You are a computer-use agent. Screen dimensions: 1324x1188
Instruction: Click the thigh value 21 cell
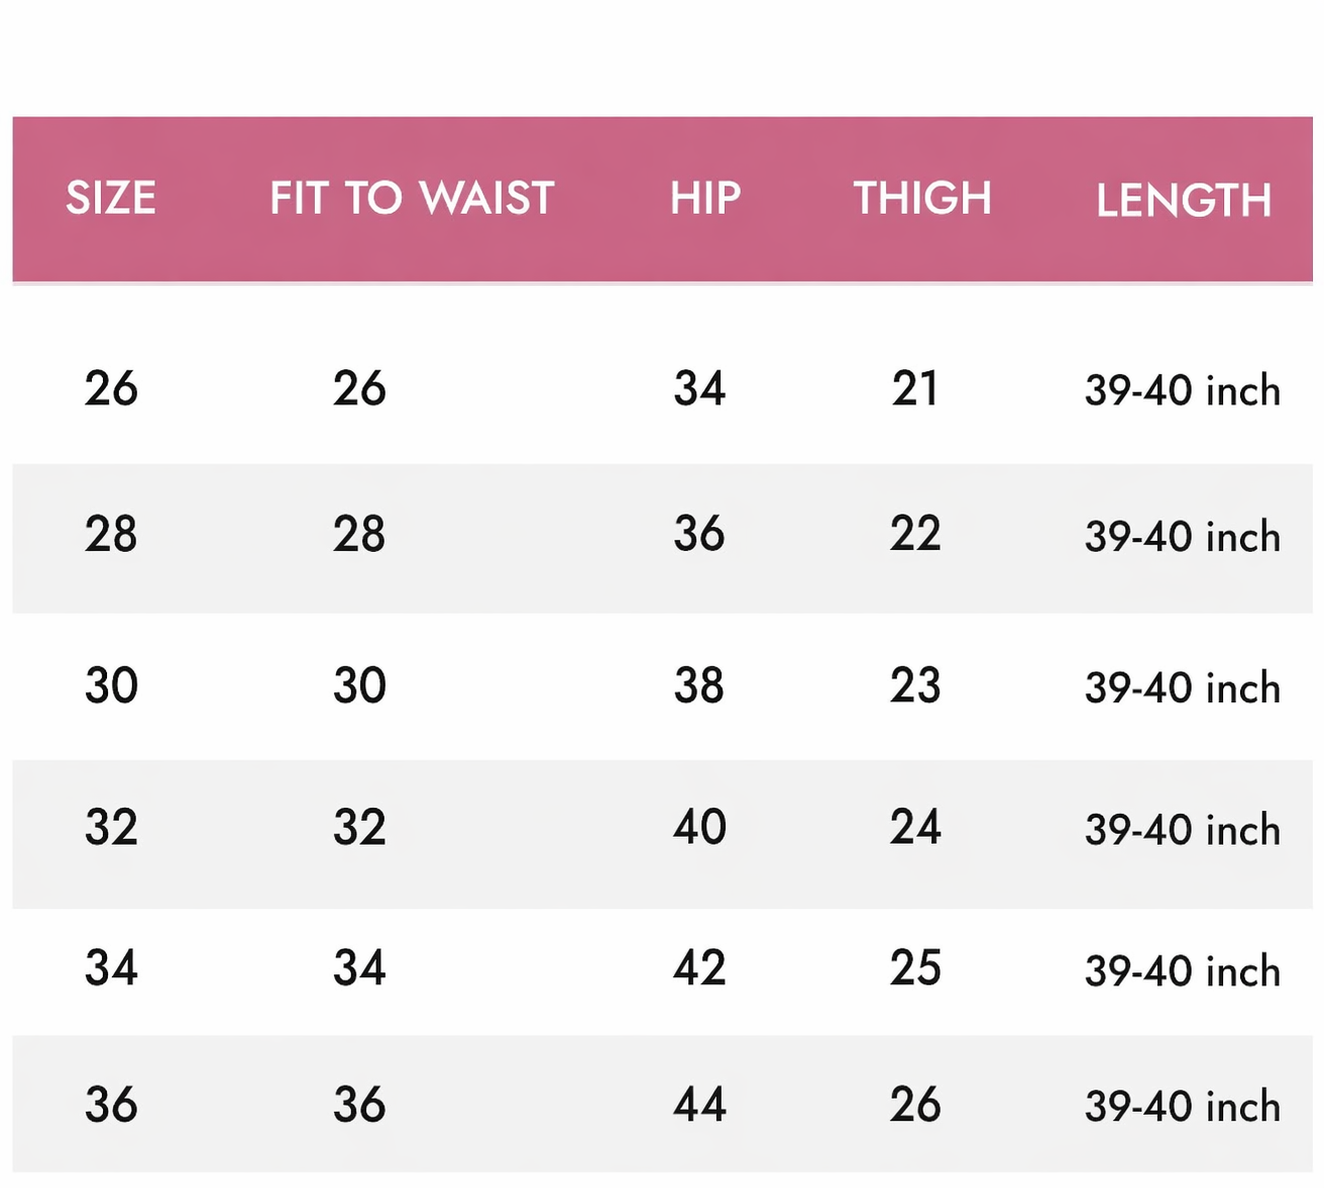(915, 388)
